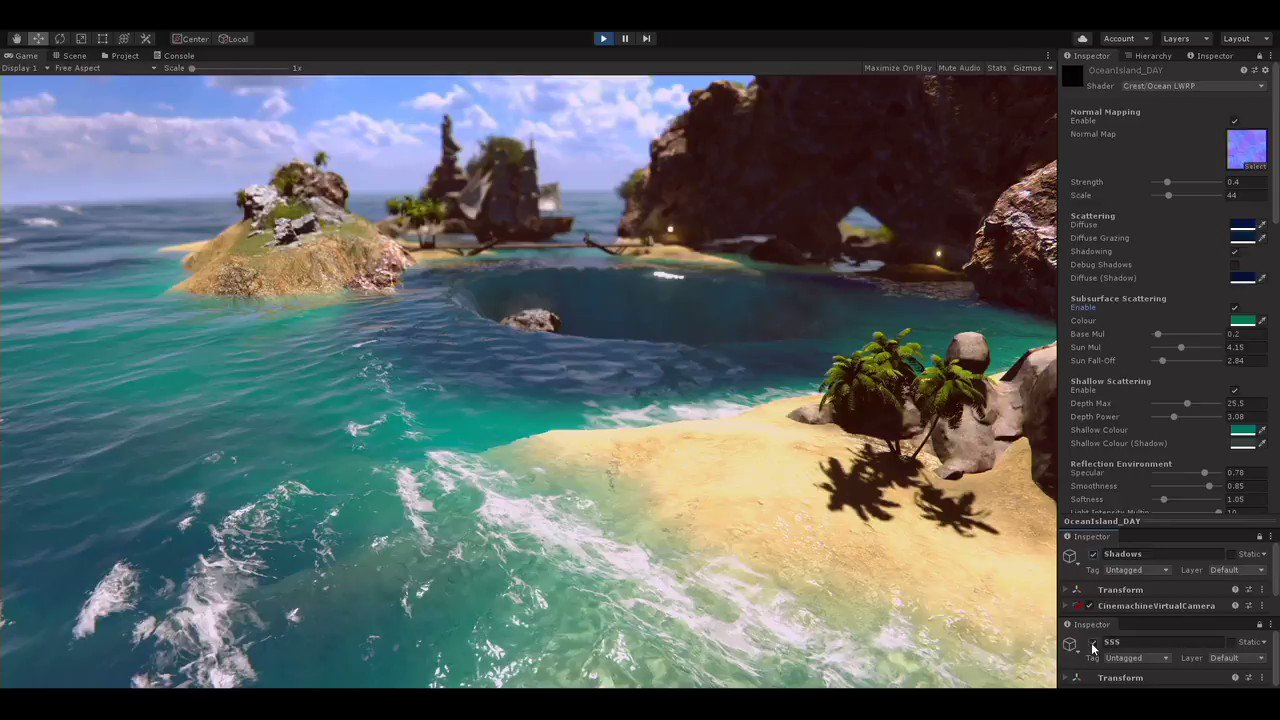Viewport: 1280px width, 720px height.
Task: Open presets for the OceanIsland_DAY material
Action: click(x=1255, y=70)
